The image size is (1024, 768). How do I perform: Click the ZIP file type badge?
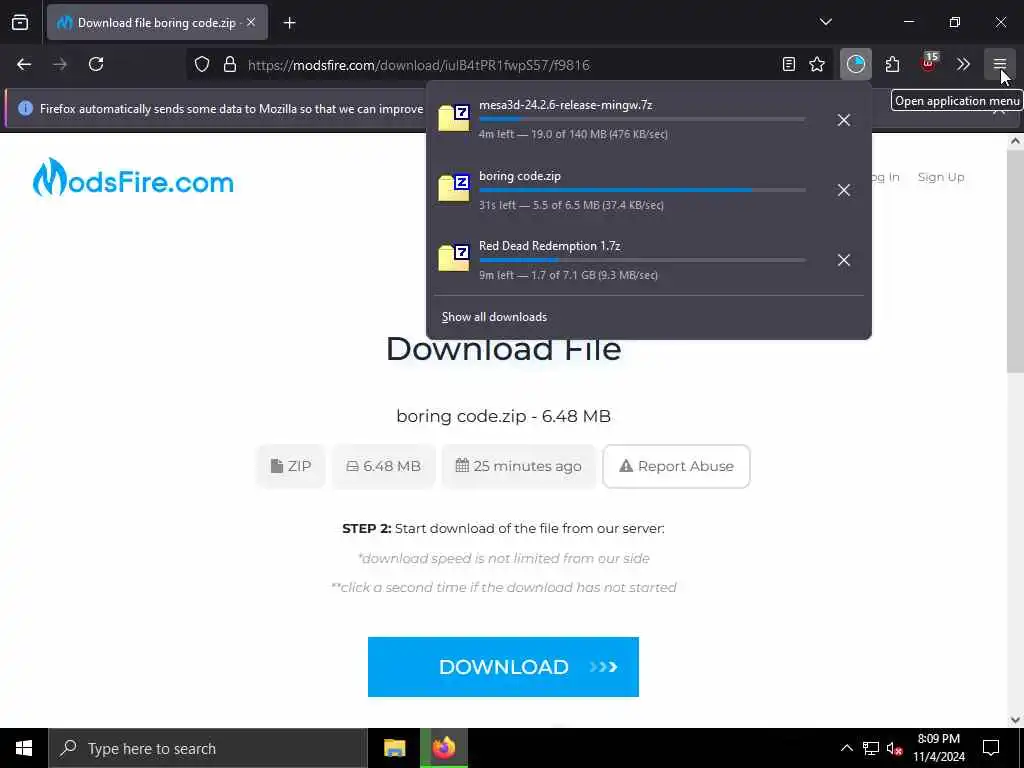291,466
